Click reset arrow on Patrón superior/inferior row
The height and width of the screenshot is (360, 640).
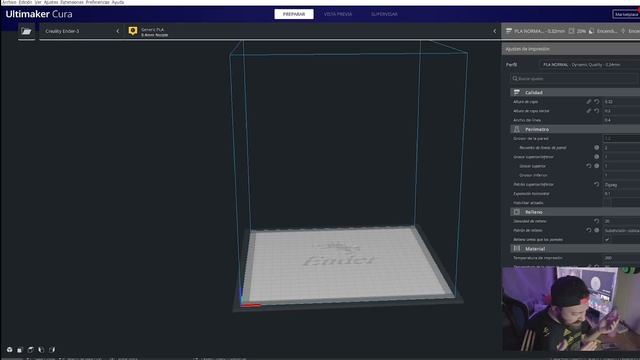pos(597,184)
